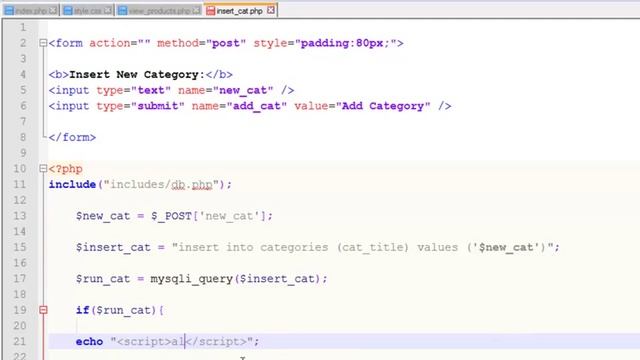Click mysqli_query function call on line 17
This screenshot has width=640, height=360.
238,279
